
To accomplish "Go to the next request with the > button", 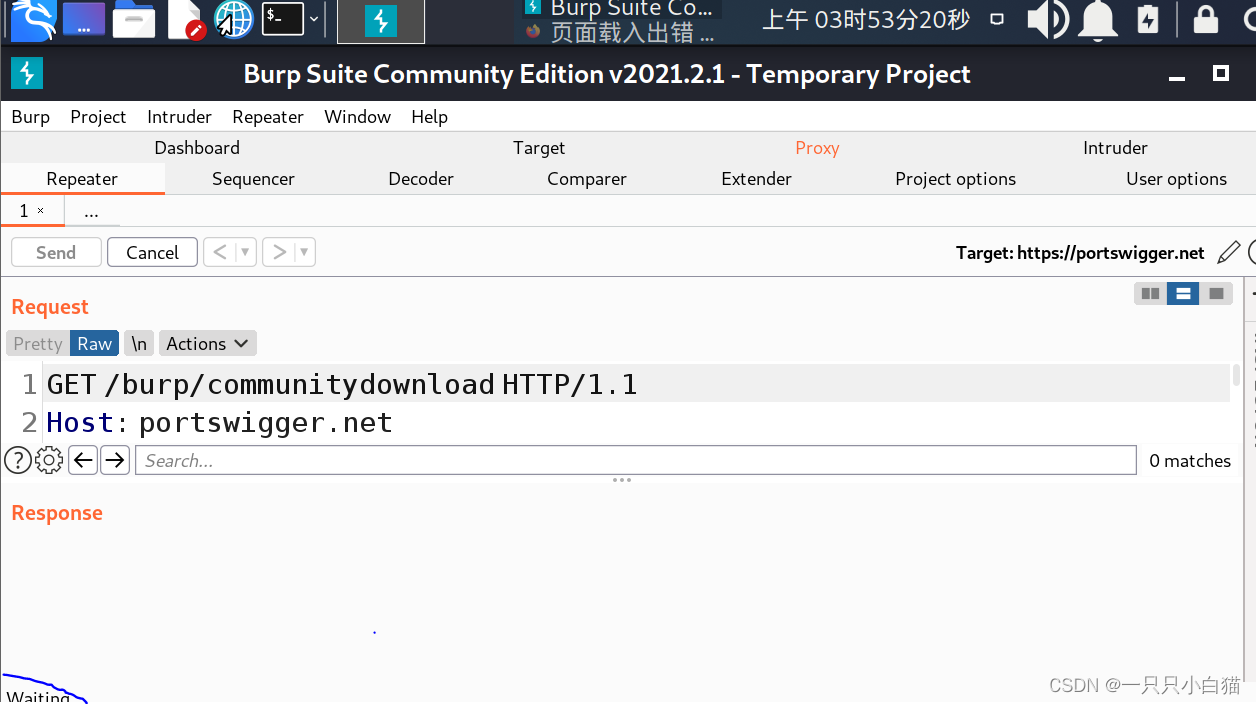I will (x=279, y=252).
